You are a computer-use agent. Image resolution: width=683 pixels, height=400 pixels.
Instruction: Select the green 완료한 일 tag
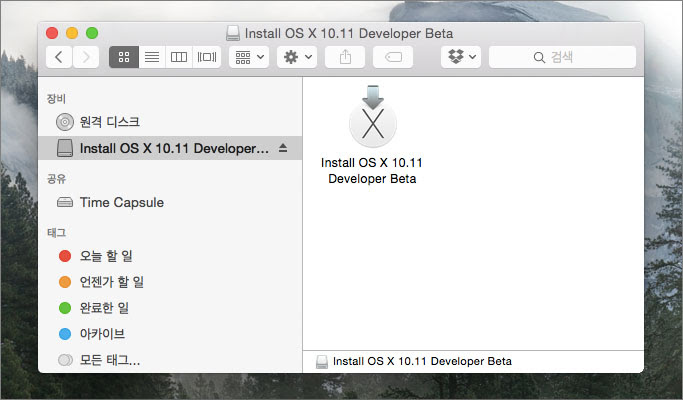tap(170, 308)
